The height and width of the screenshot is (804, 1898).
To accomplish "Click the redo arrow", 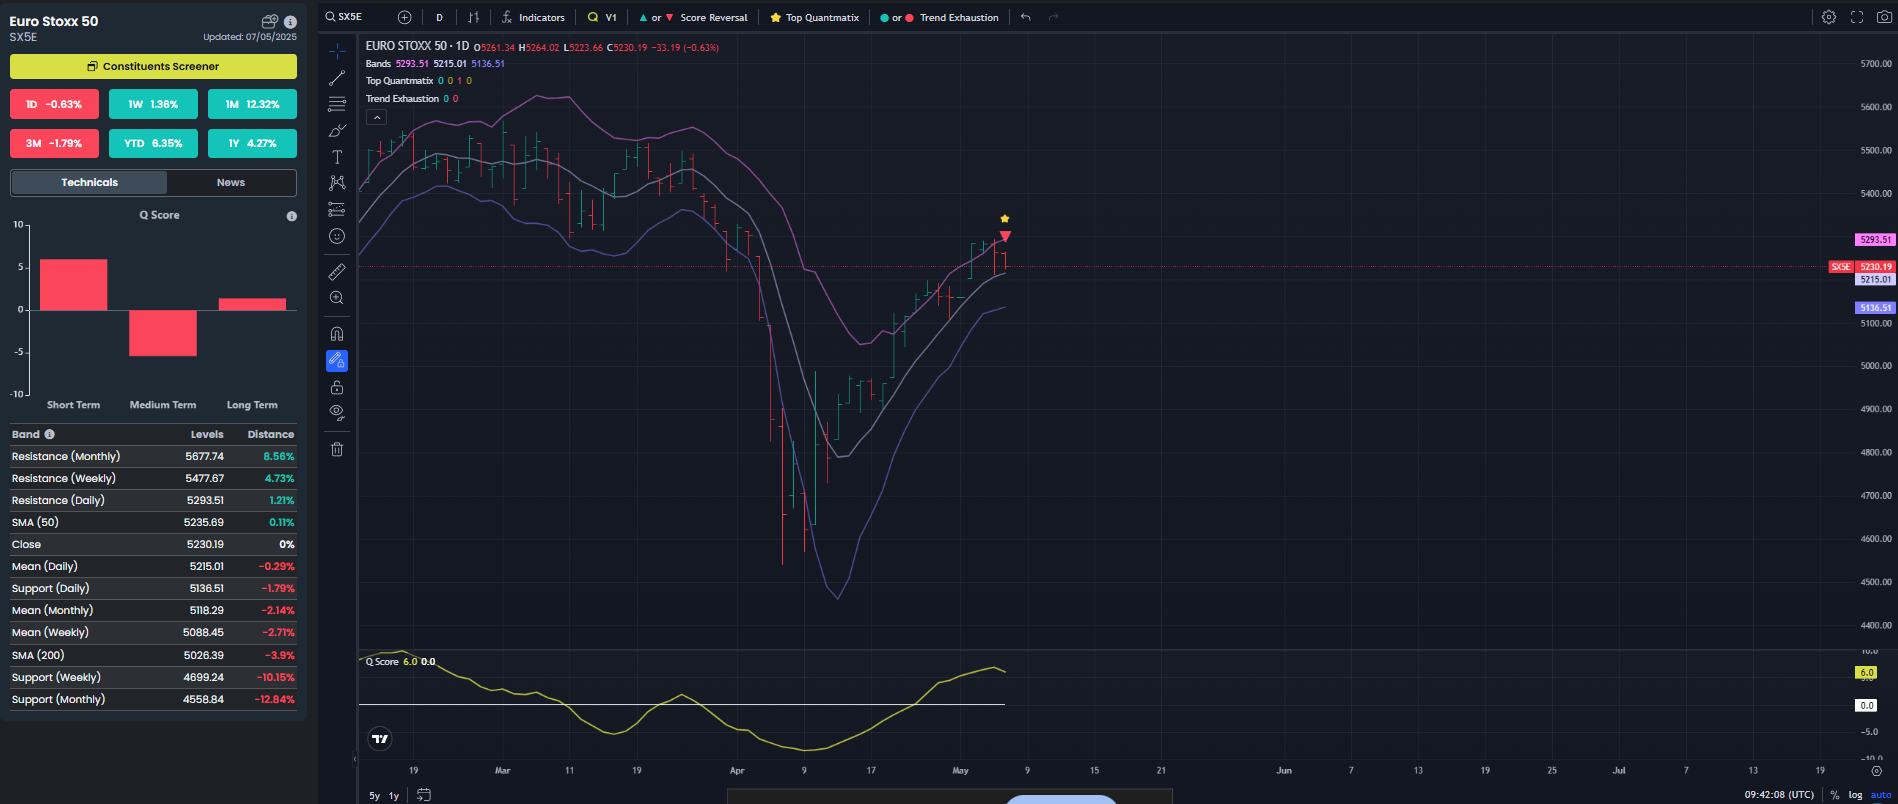I will click(x=1053, y=17).
